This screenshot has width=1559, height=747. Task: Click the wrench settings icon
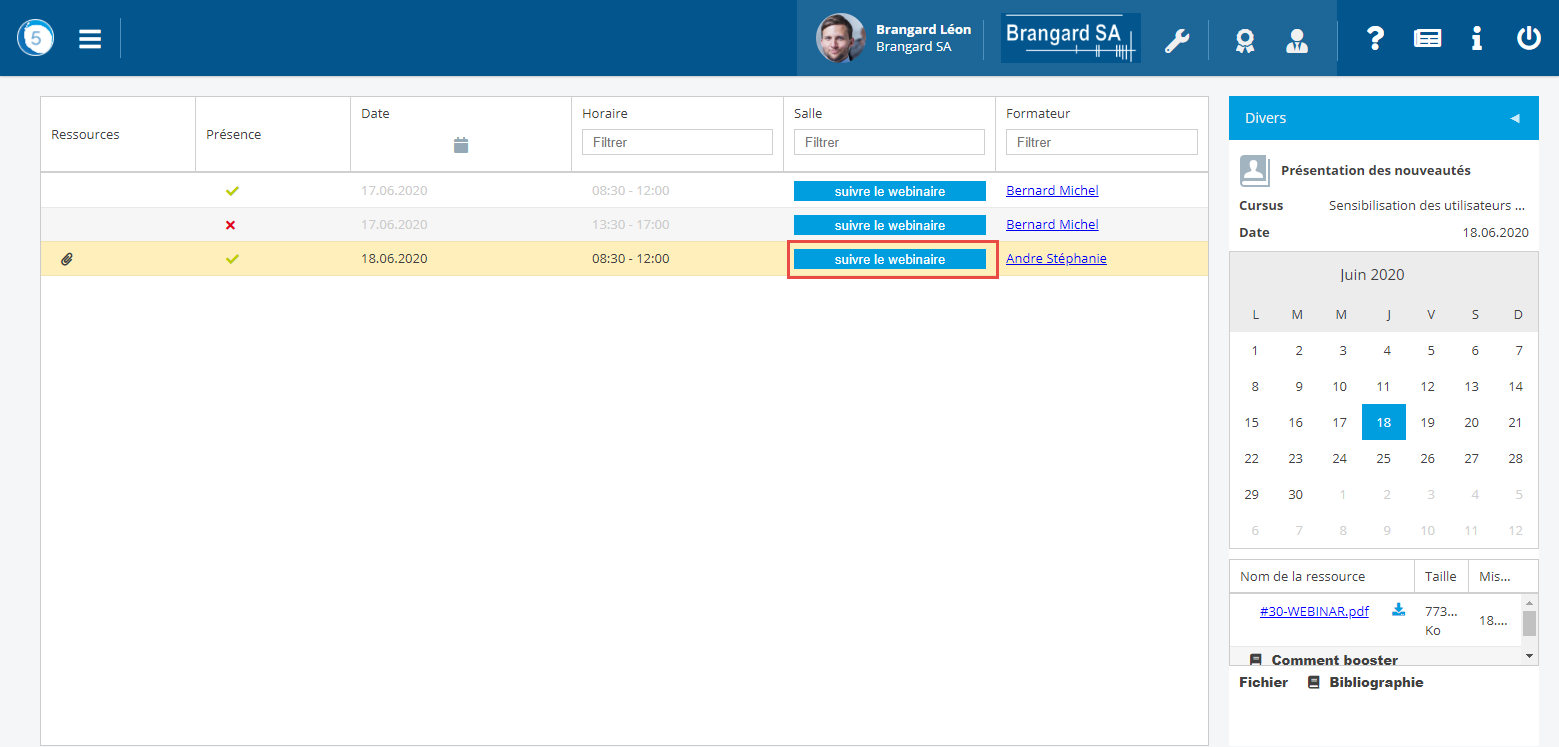click(x=1177, y=41)
